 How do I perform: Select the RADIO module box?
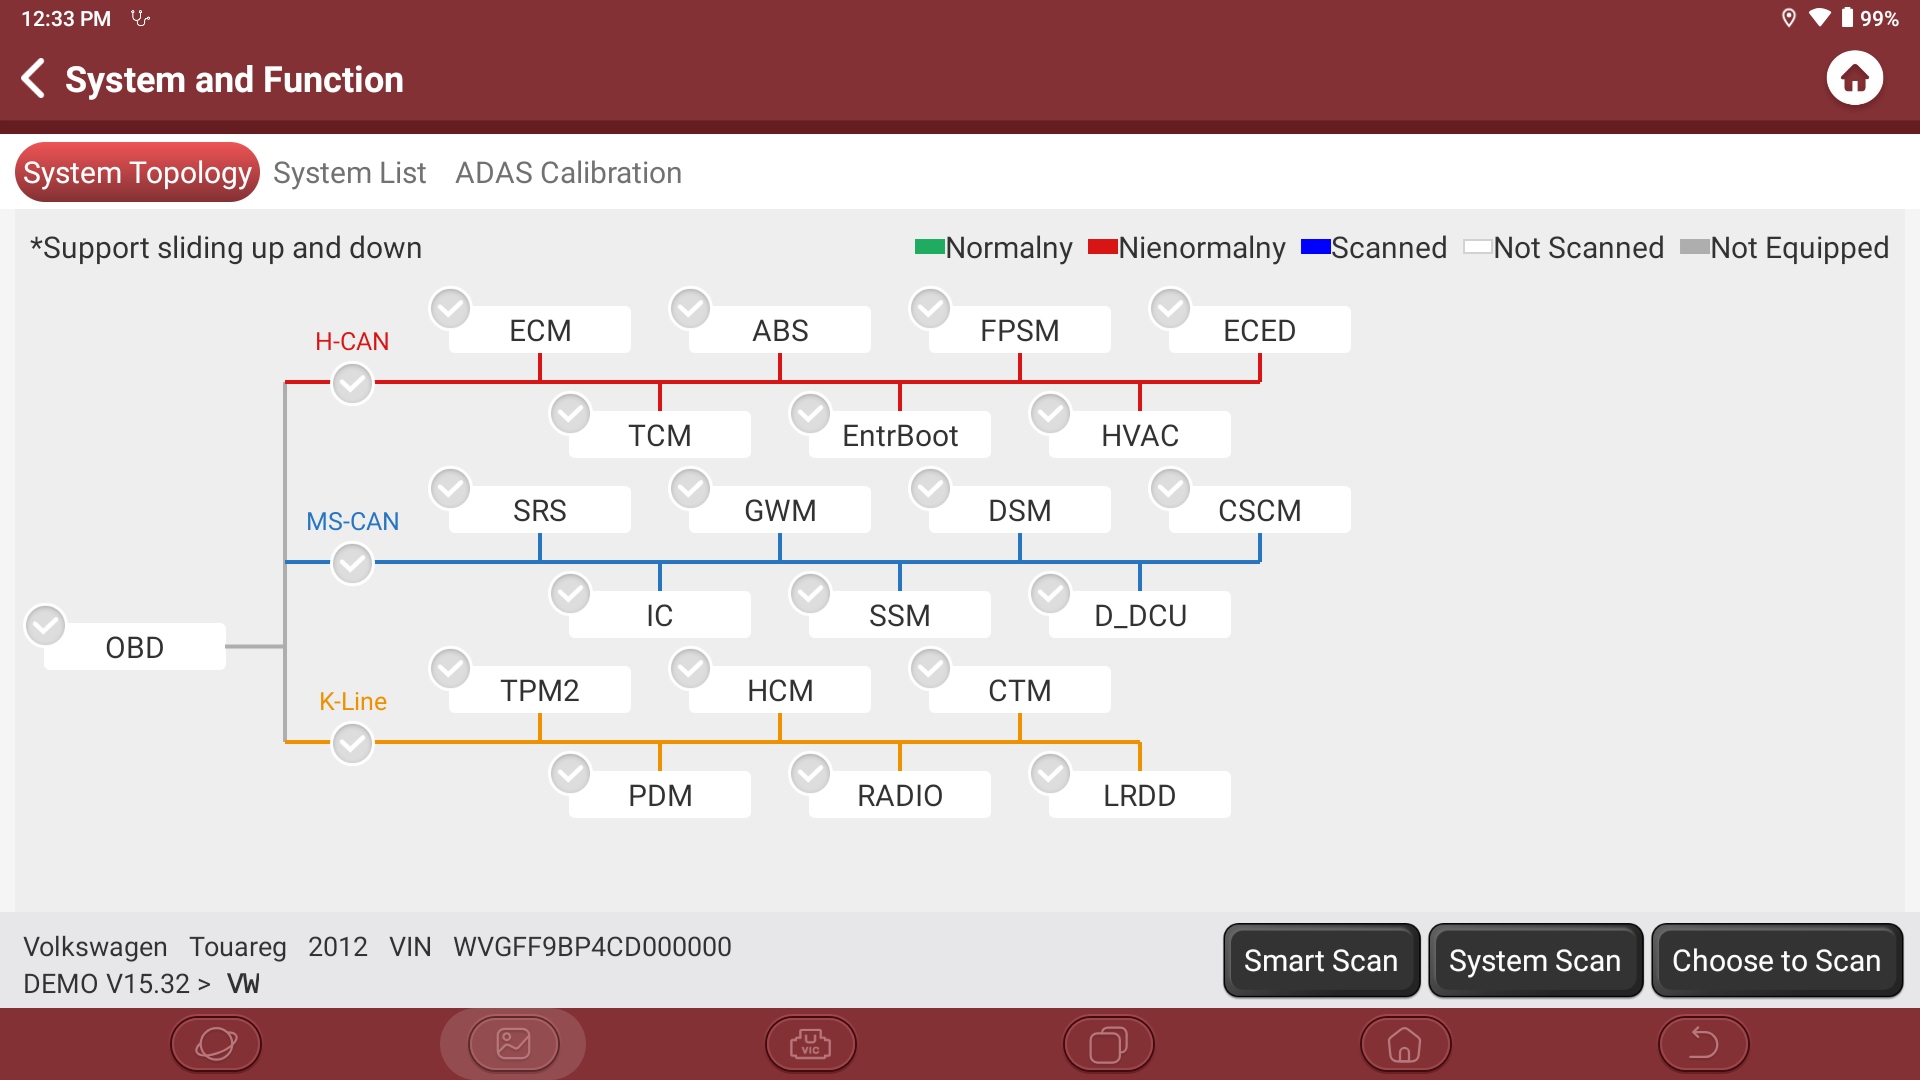coord(899,795)
